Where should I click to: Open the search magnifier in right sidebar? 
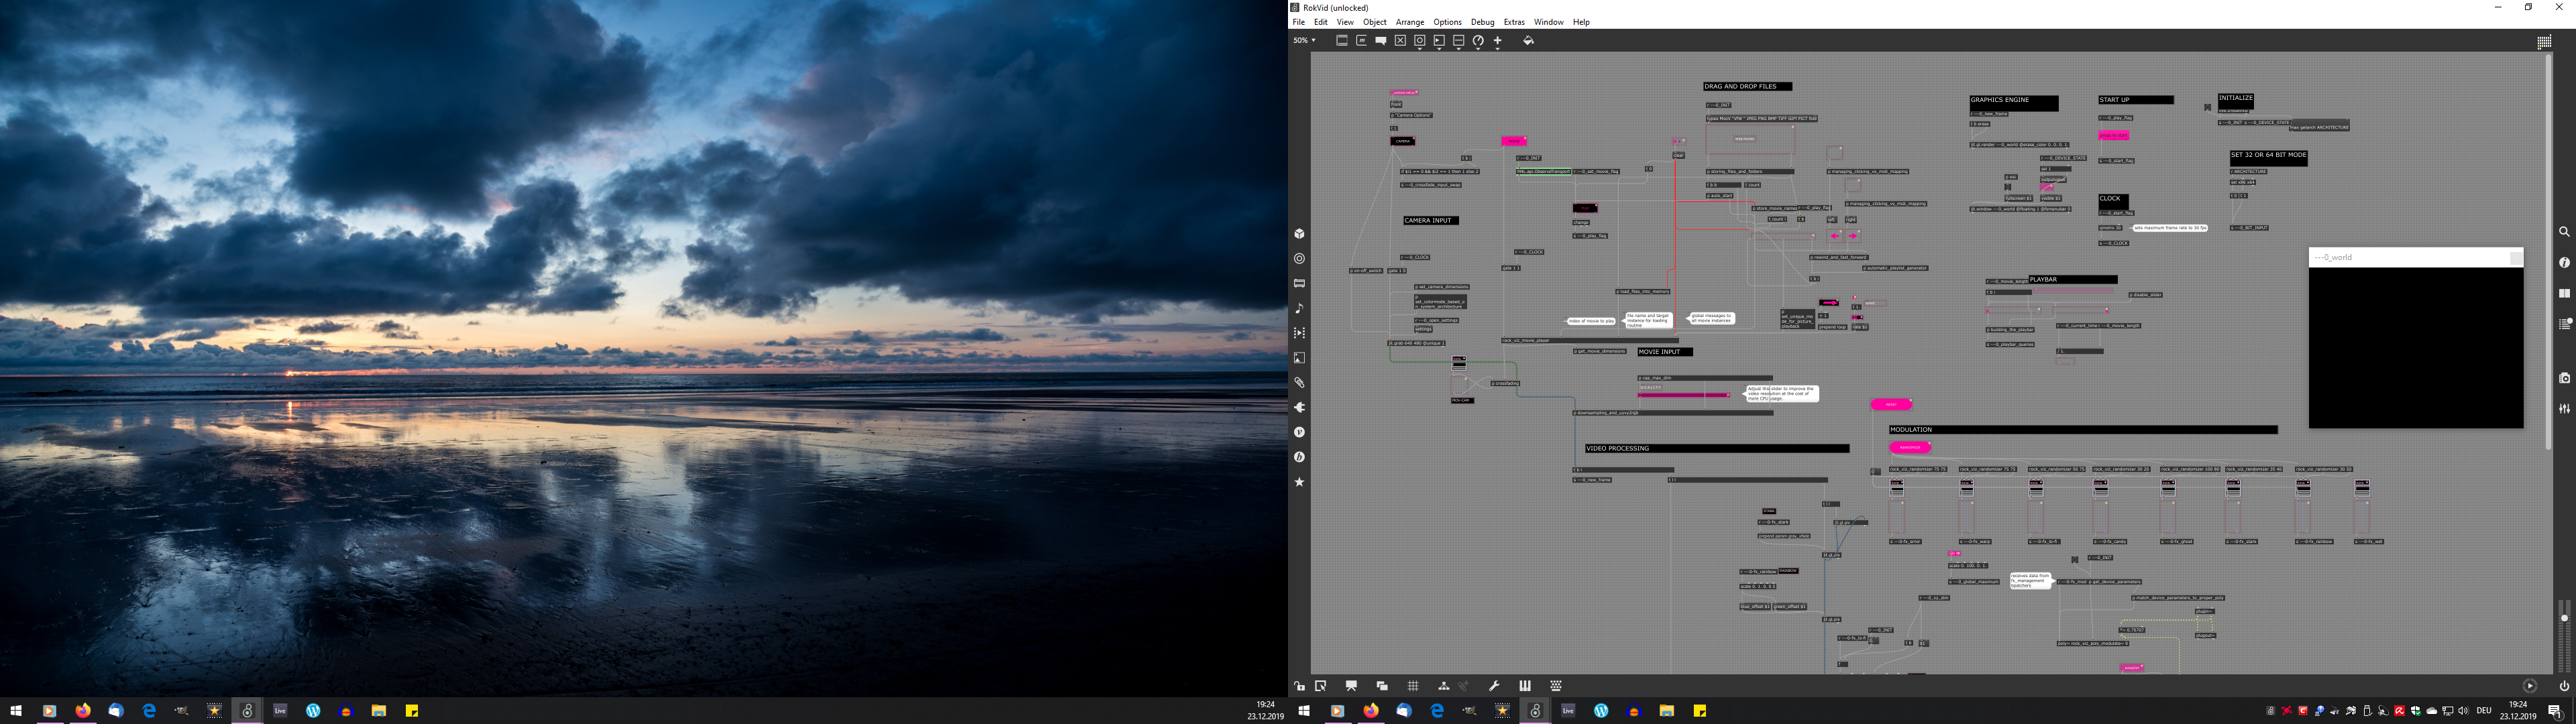pyautogui.click(x=2564, y=232)
